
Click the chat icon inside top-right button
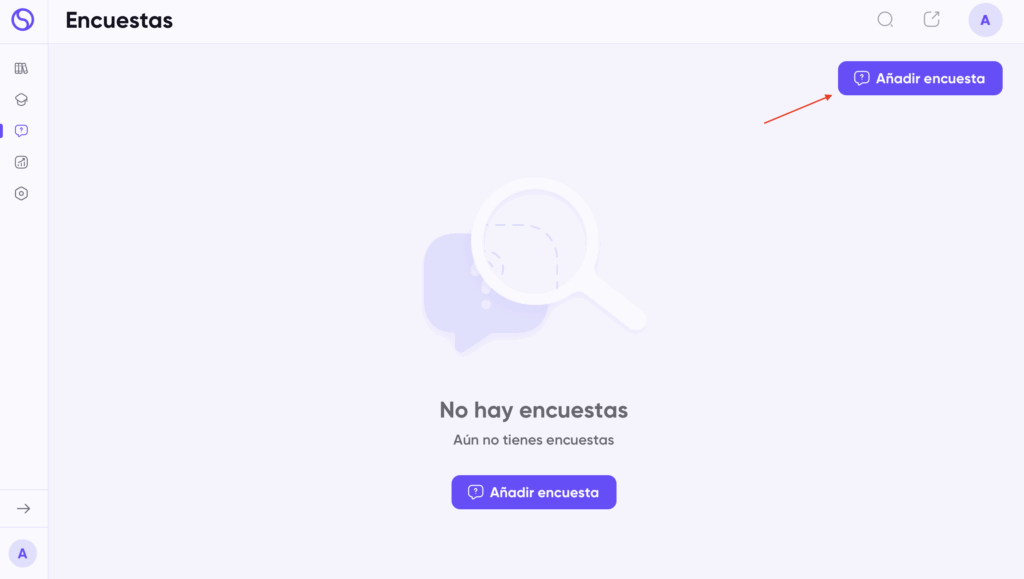coord(861,78)
